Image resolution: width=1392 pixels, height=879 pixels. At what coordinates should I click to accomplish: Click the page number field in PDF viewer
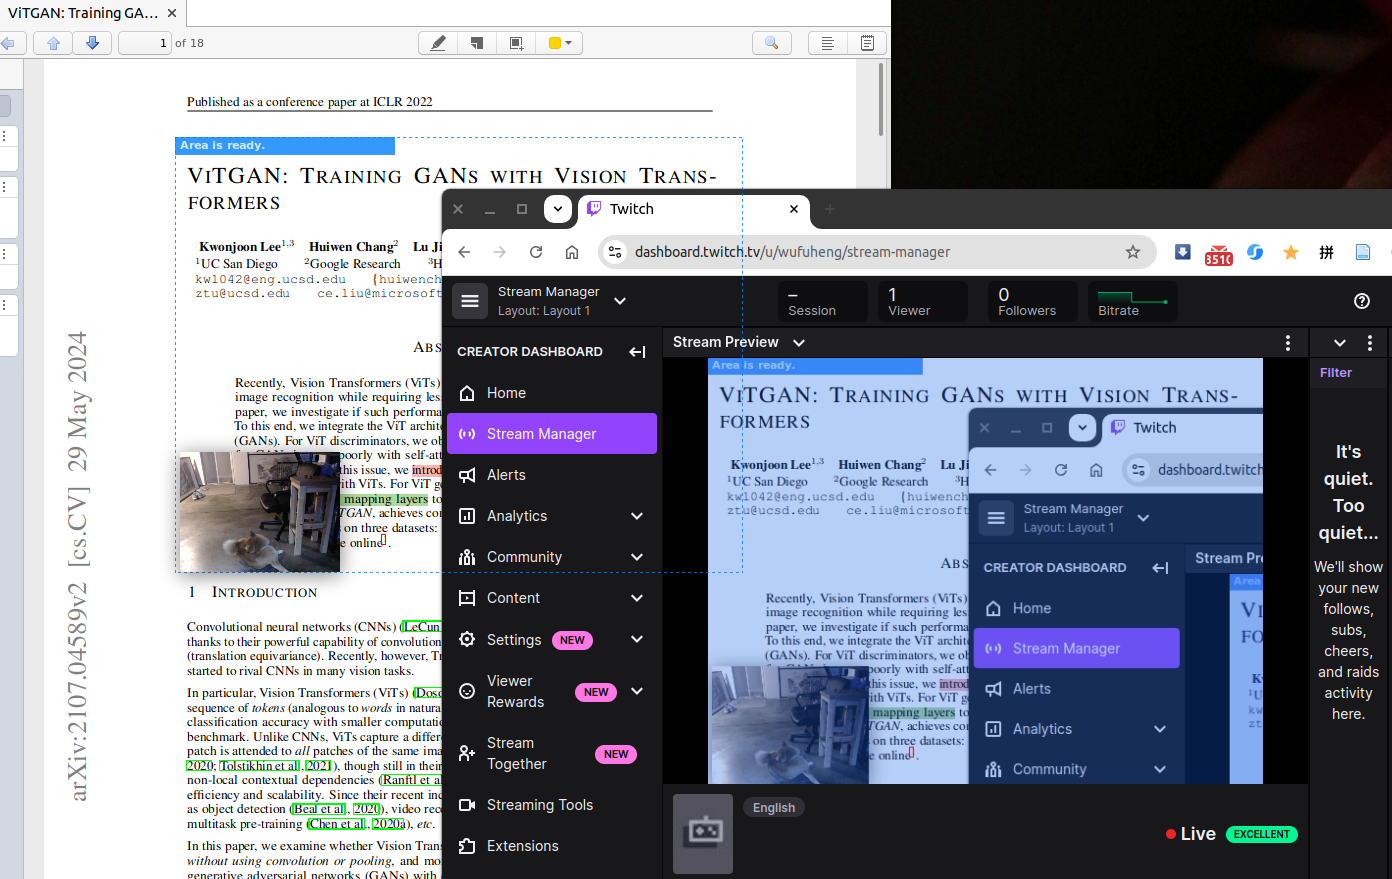point(145,43)
